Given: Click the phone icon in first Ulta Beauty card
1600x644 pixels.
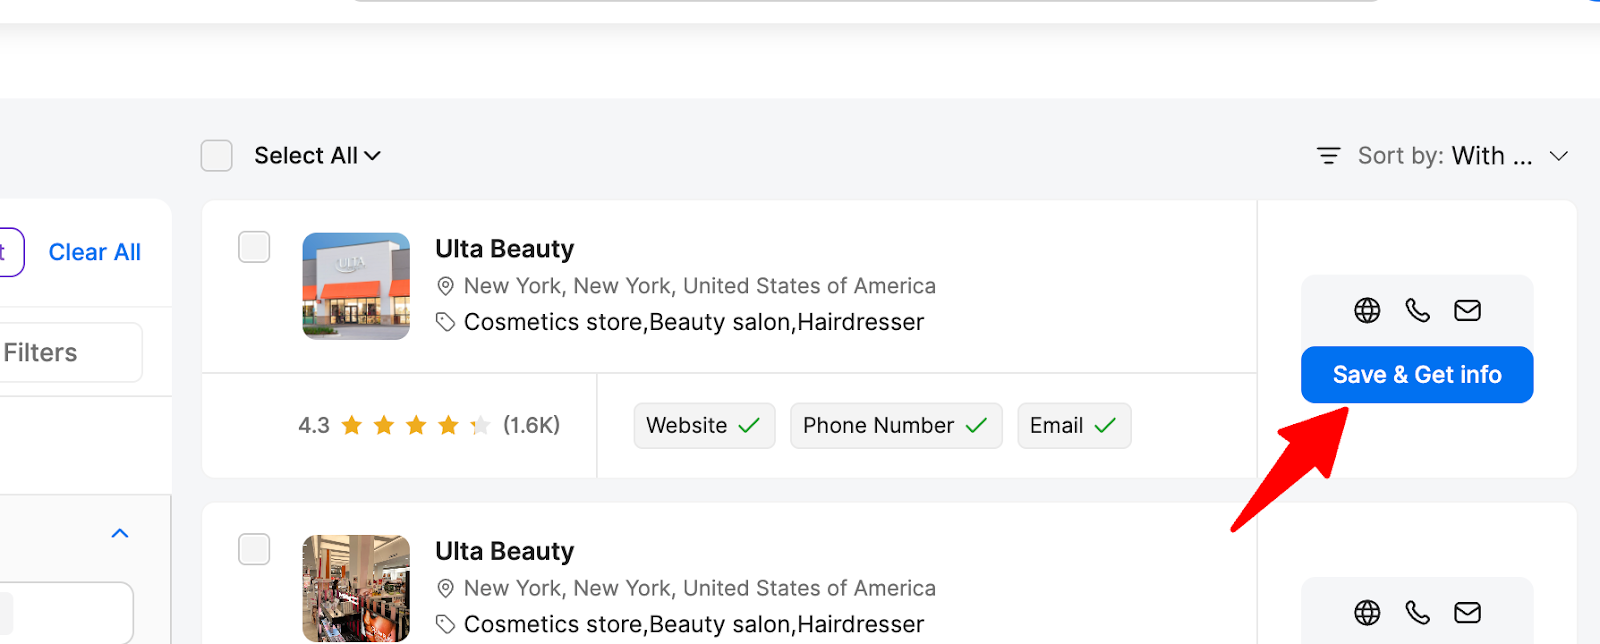Looking at the screenshot, I should click(x=1417, y=311).
